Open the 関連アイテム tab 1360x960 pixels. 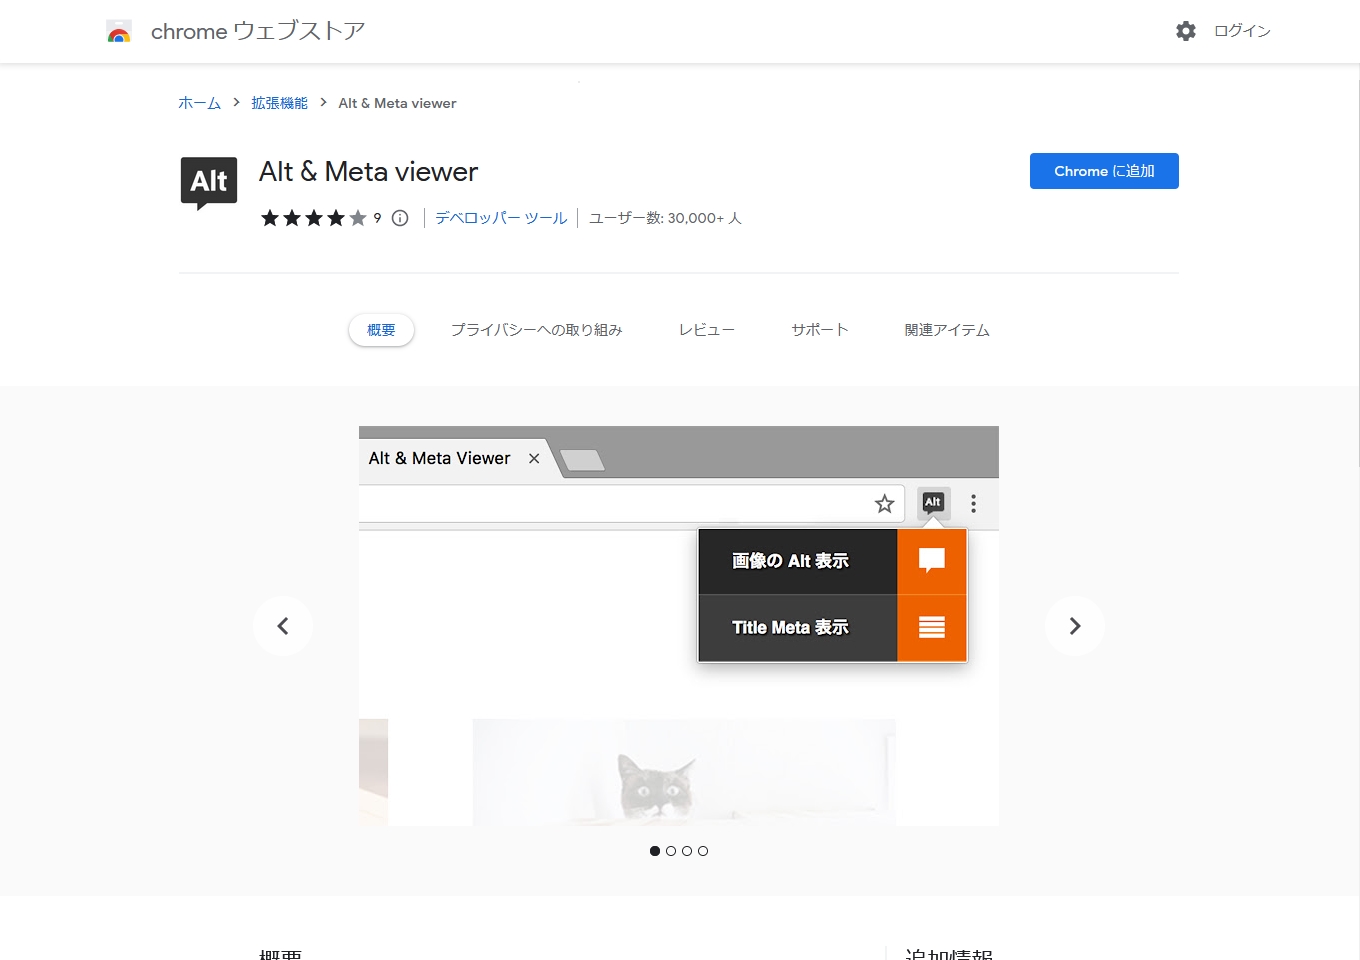[x=946, y=330]
